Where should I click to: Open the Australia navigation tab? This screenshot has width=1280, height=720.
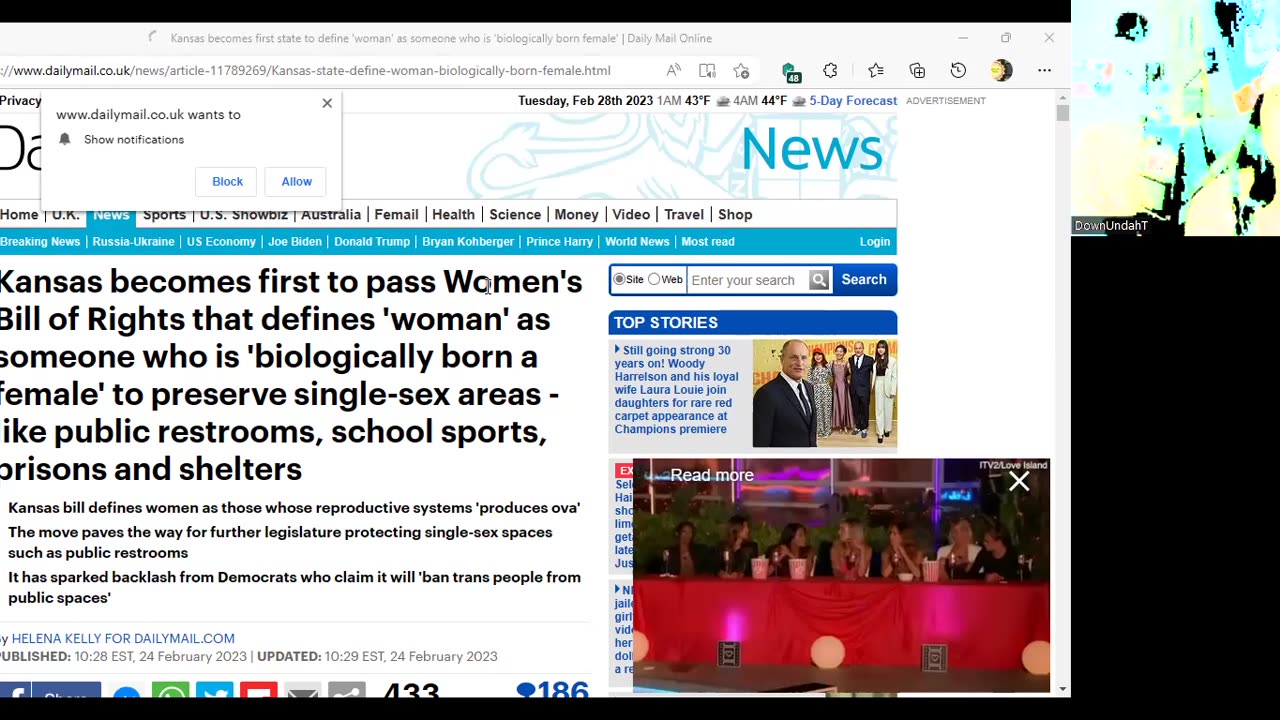tap(331, 214)
